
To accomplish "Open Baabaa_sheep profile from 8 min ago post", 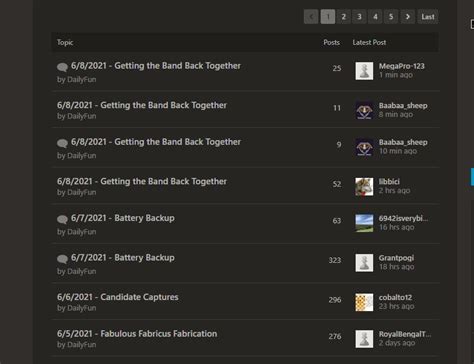I will pos(403,106).
